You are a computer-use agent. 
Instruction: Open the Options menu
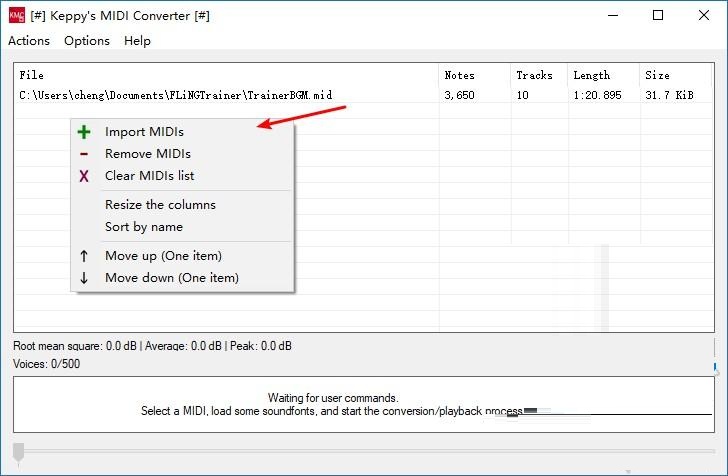pyautogui.click(x=87, y=41)
